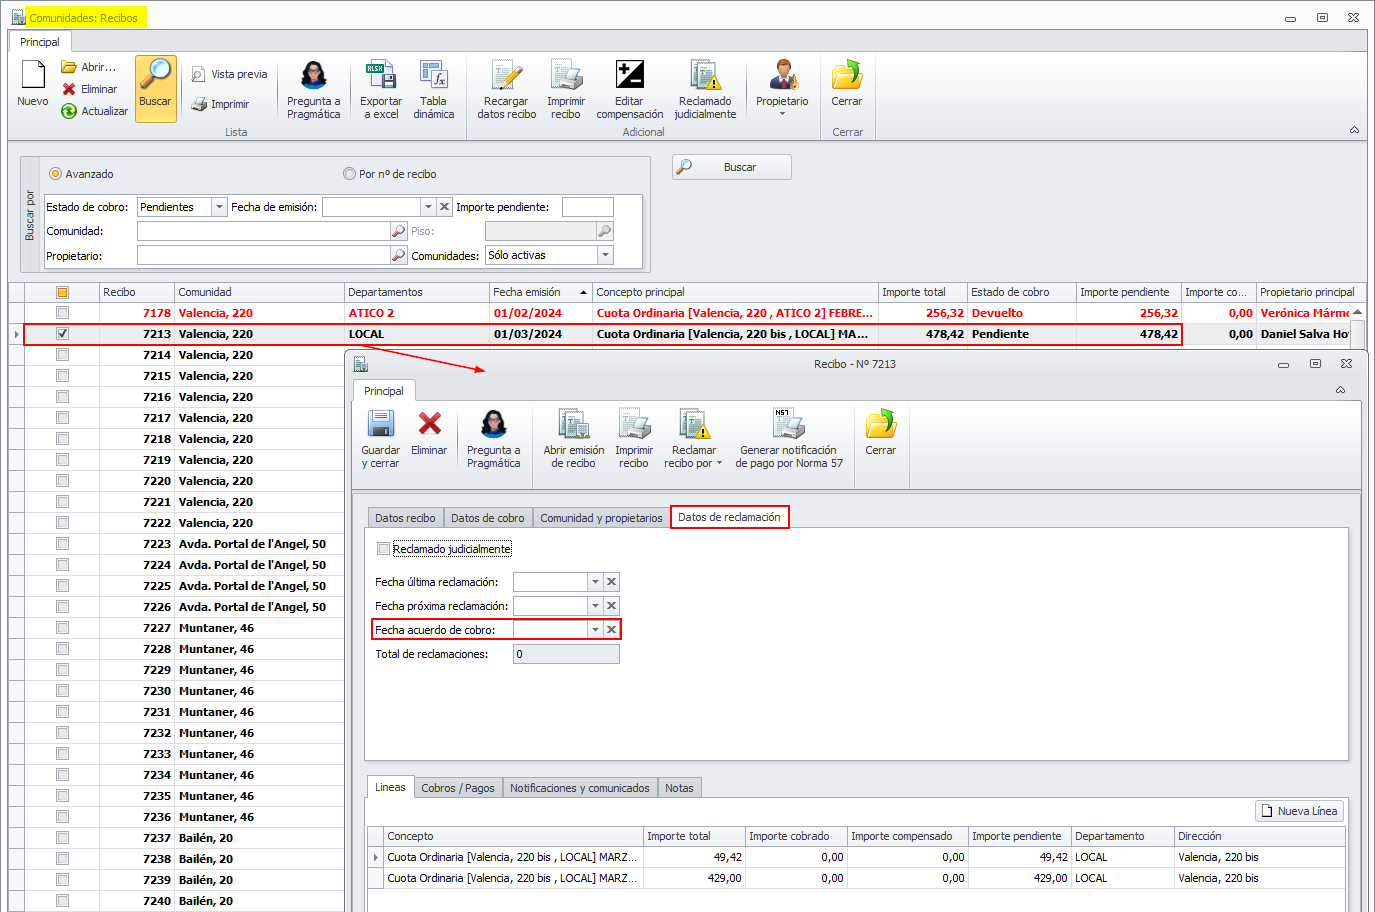Click Imprimir in the Lista group
This screenshot has width=1375, height=912.
pyautogui.click(x=220, y=104)
